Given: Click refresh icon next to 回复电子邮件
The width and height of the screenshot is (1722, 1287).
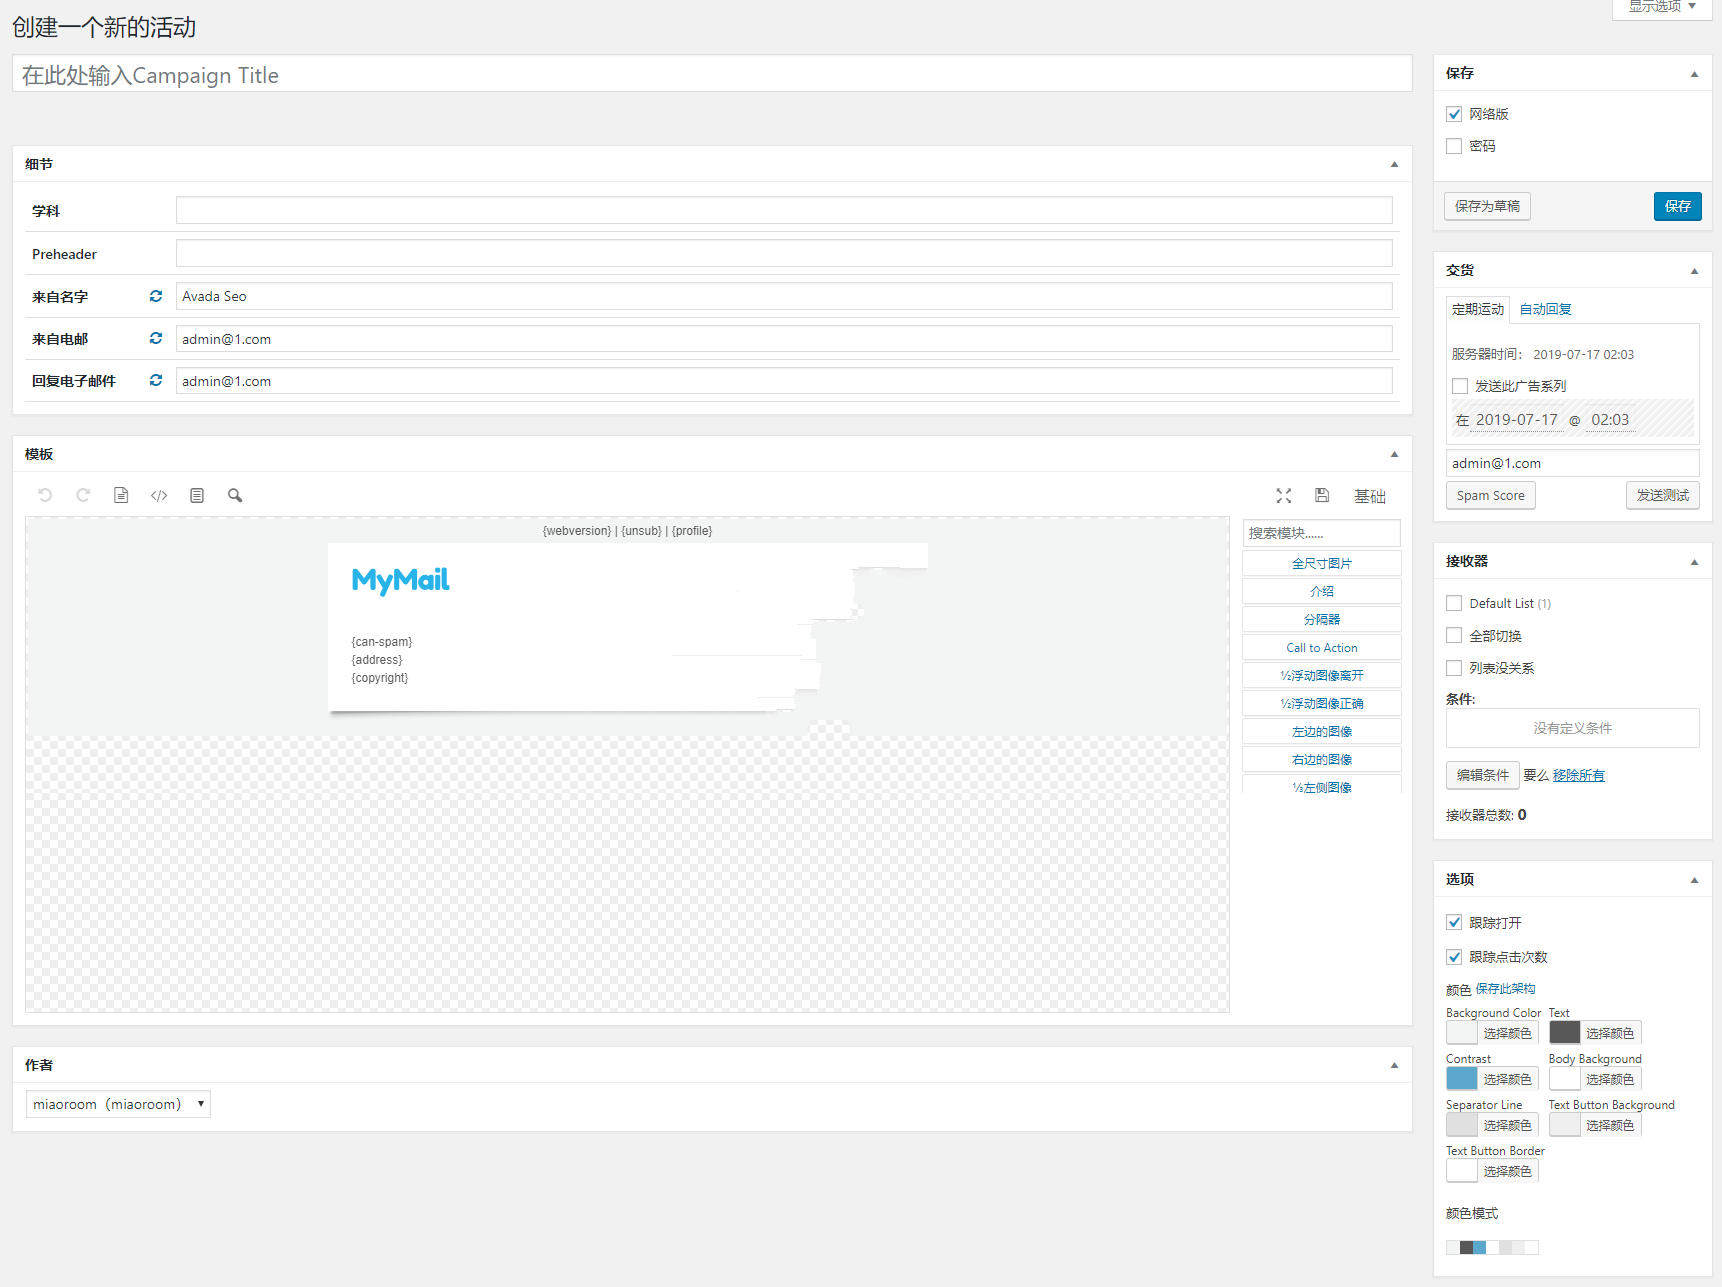Looking at the screenshot, I should (156, 380).
